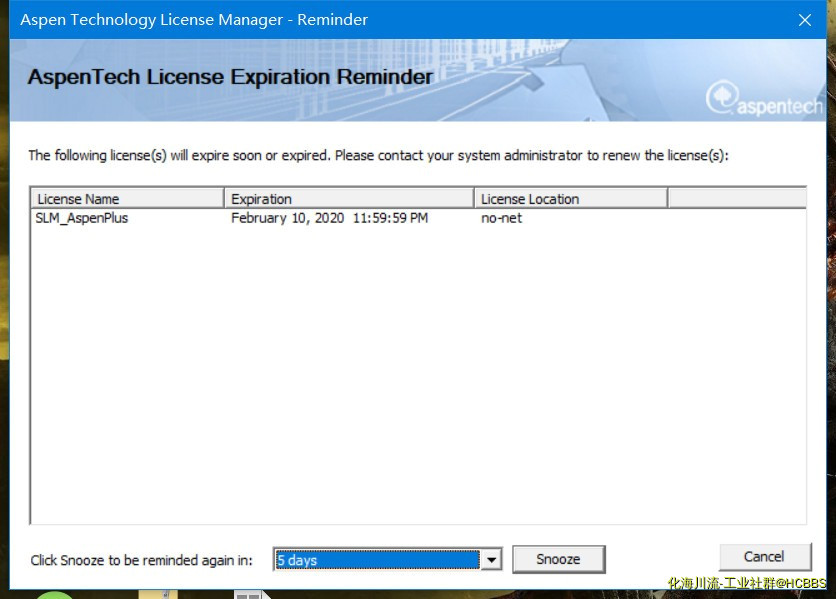Select the SLM_AspenPlus license row

tap(419, 218)
